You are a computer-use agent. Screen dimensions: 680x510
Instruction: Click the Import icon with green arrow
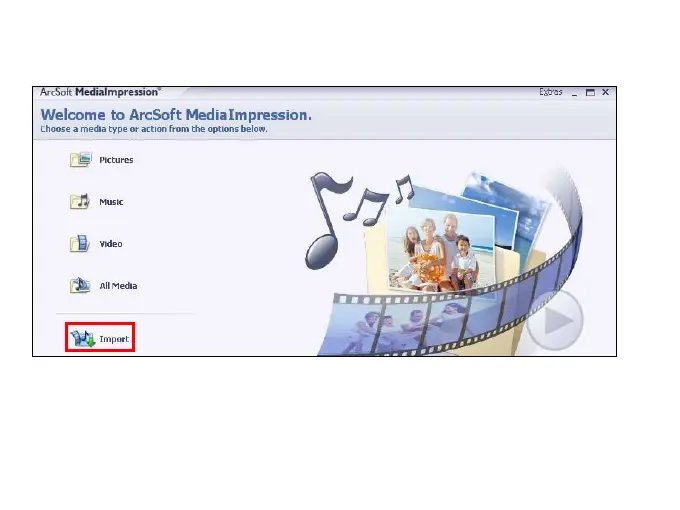point(83,338)
